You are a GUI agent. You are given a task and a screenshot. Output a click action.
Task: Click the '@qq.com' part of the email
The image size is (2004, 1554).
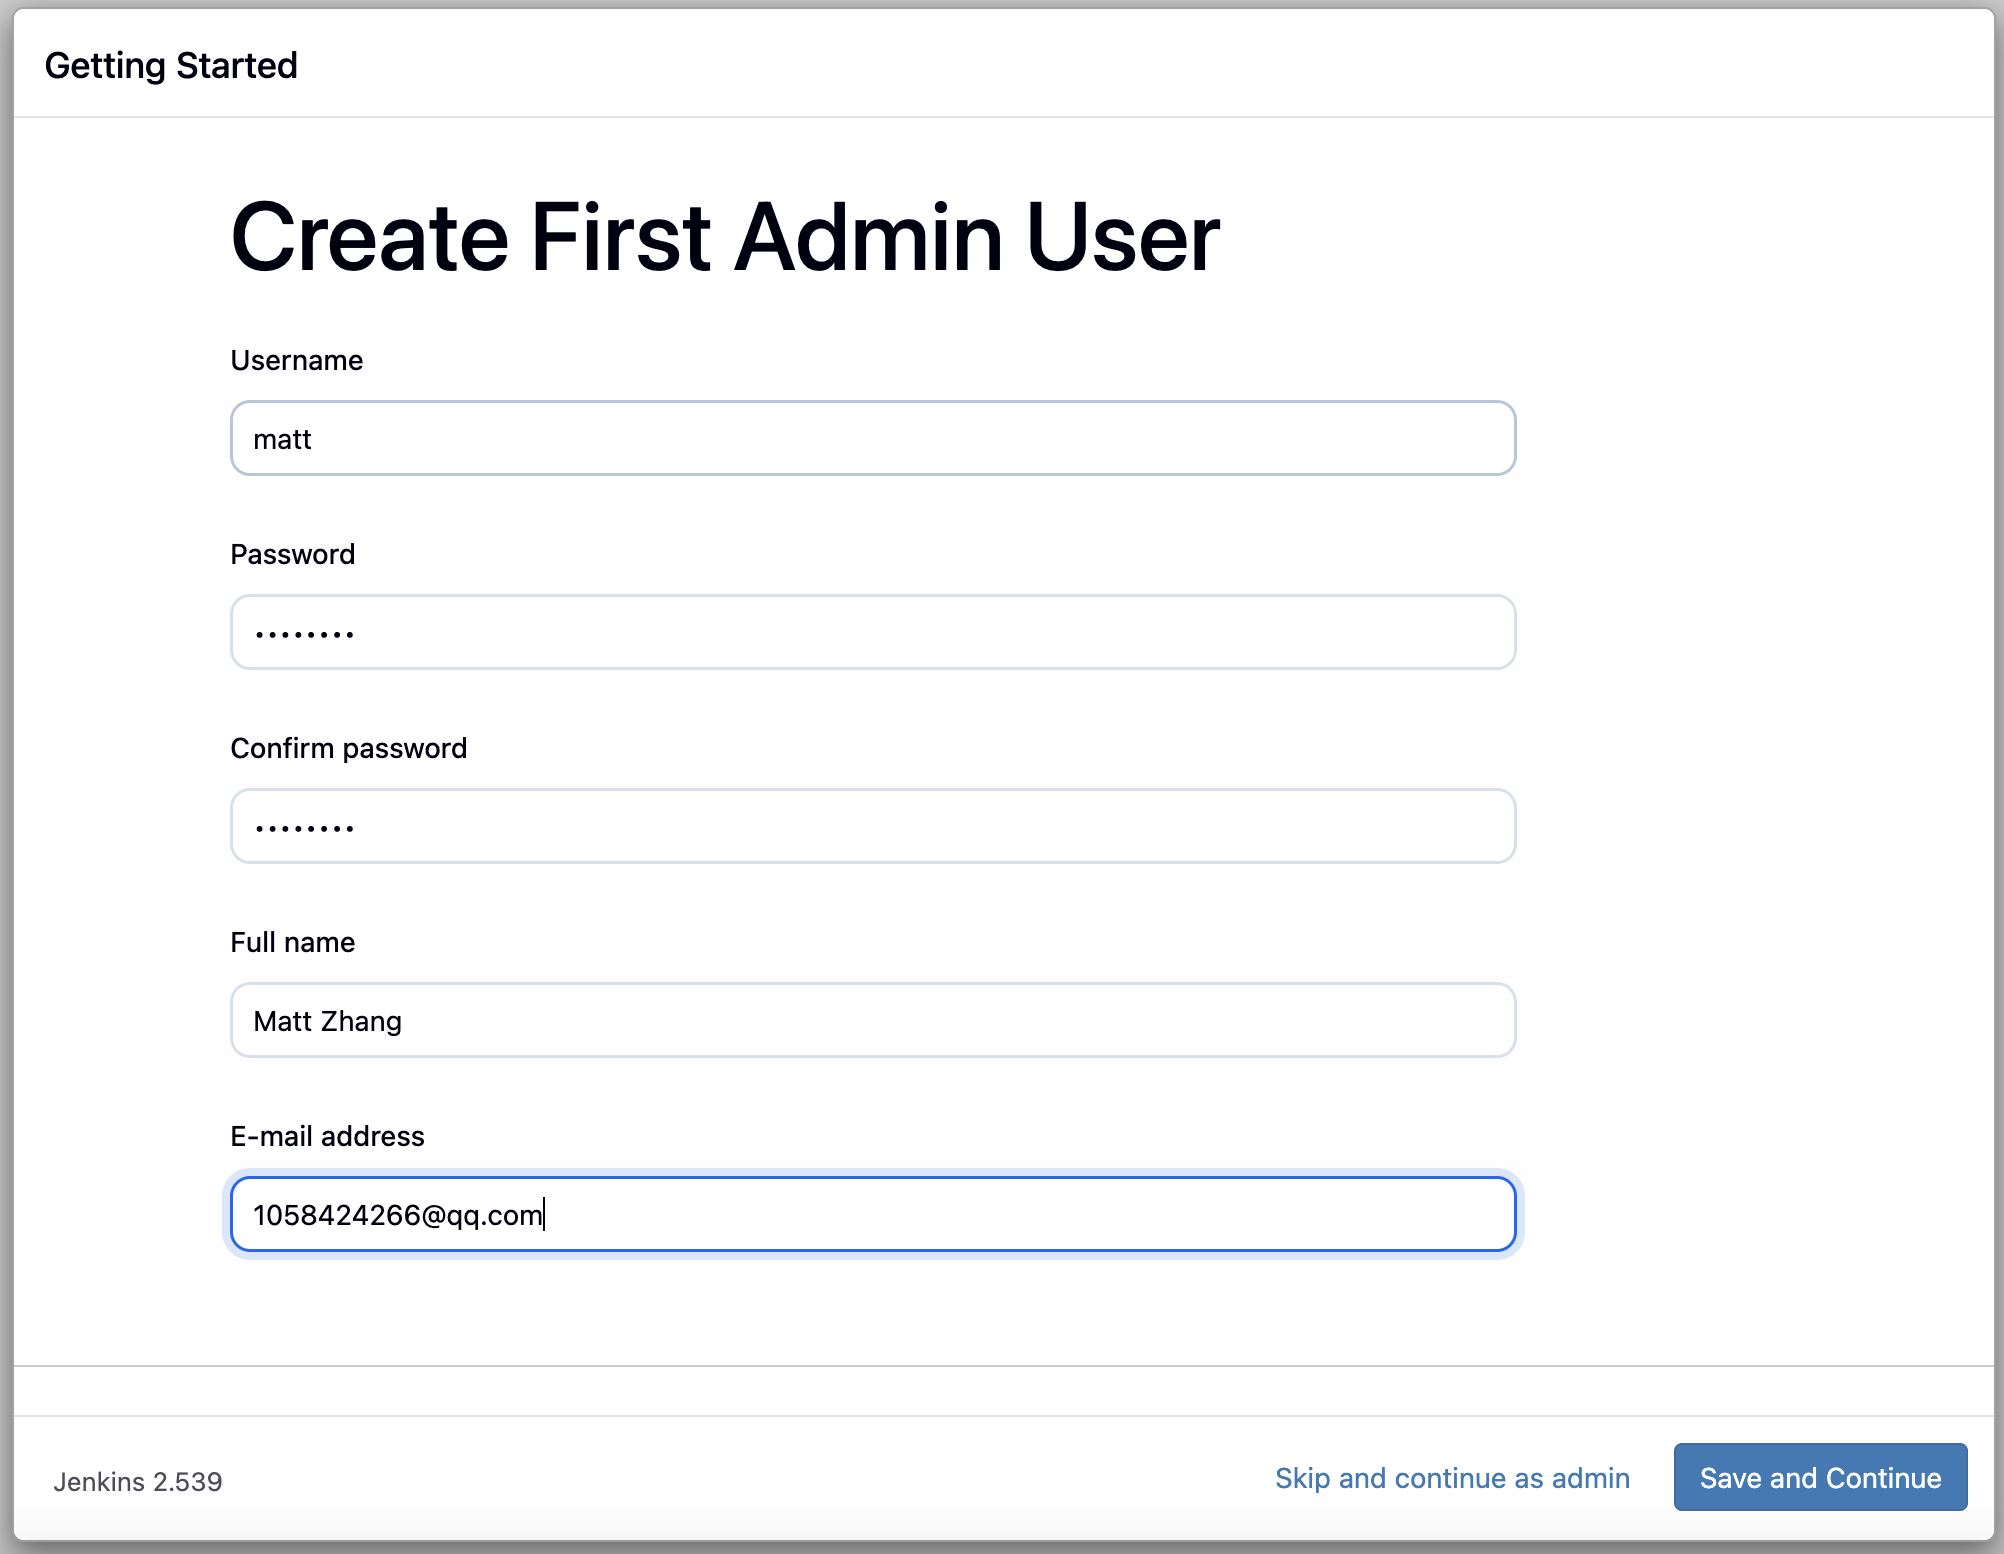pos(482,1215)
